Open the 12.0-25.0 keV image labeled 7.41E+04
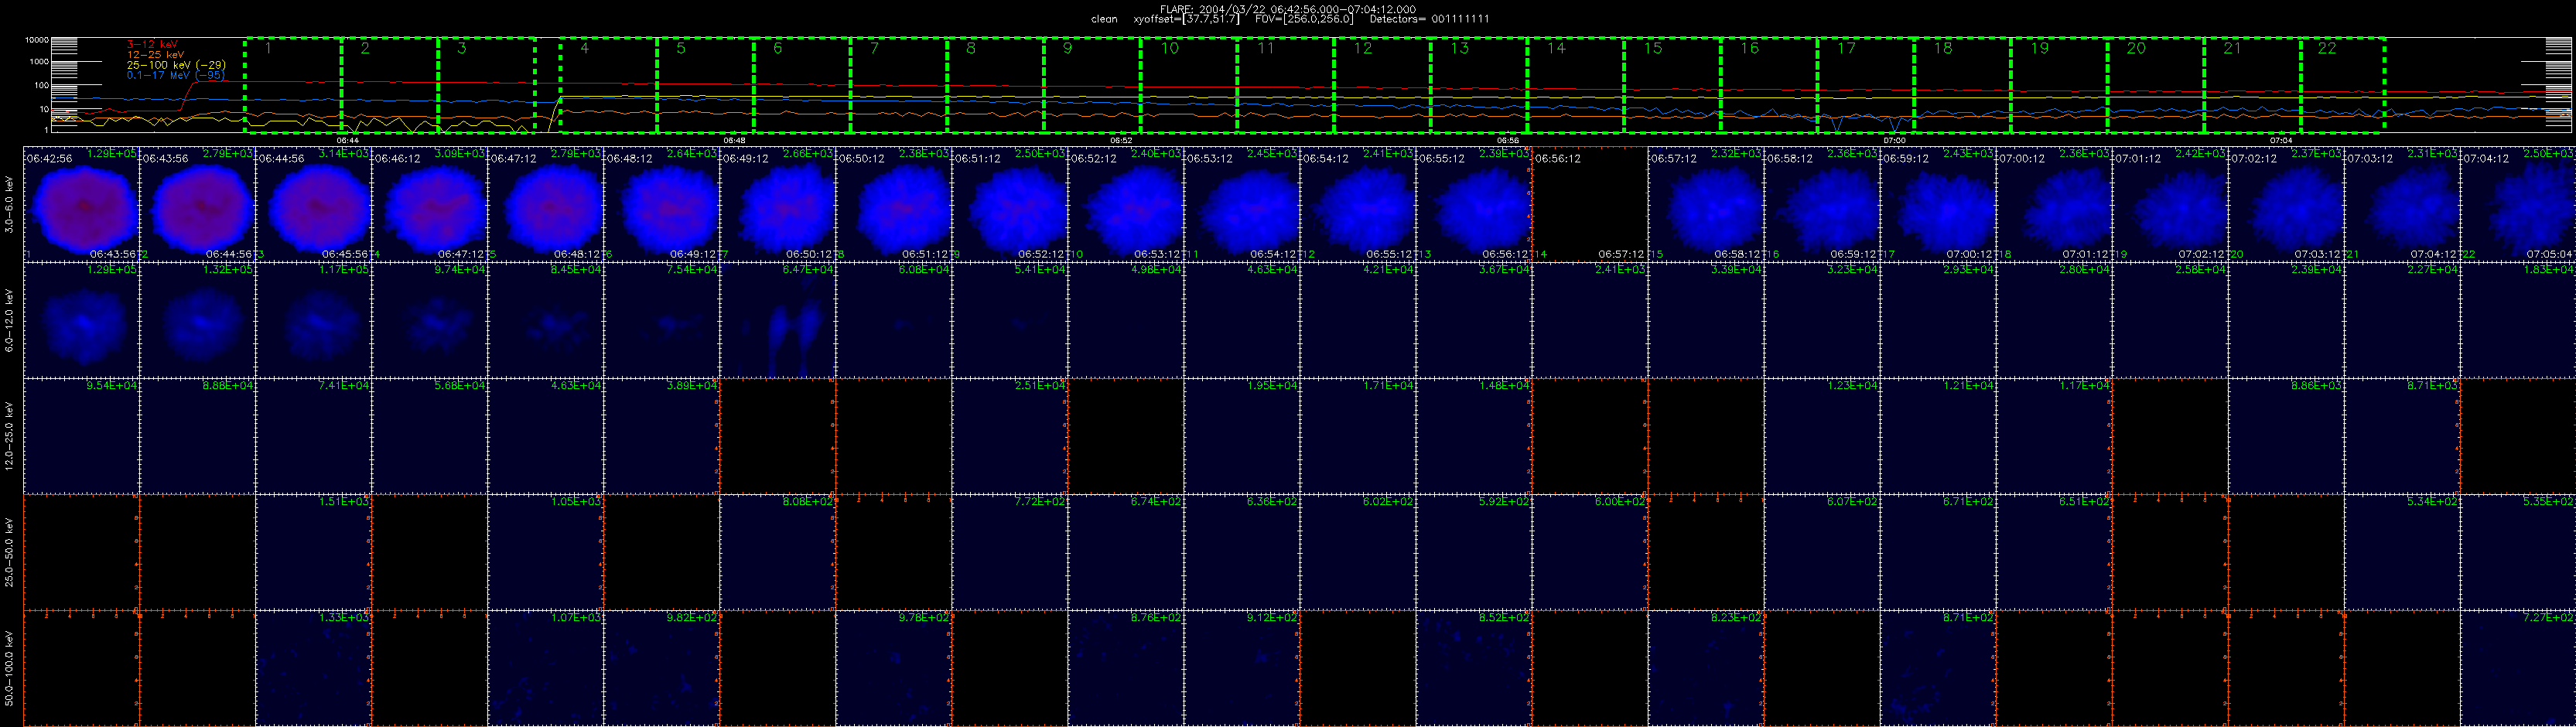Image resolution: width=2576 pixels, height=727 pixels. click(314, 436)
